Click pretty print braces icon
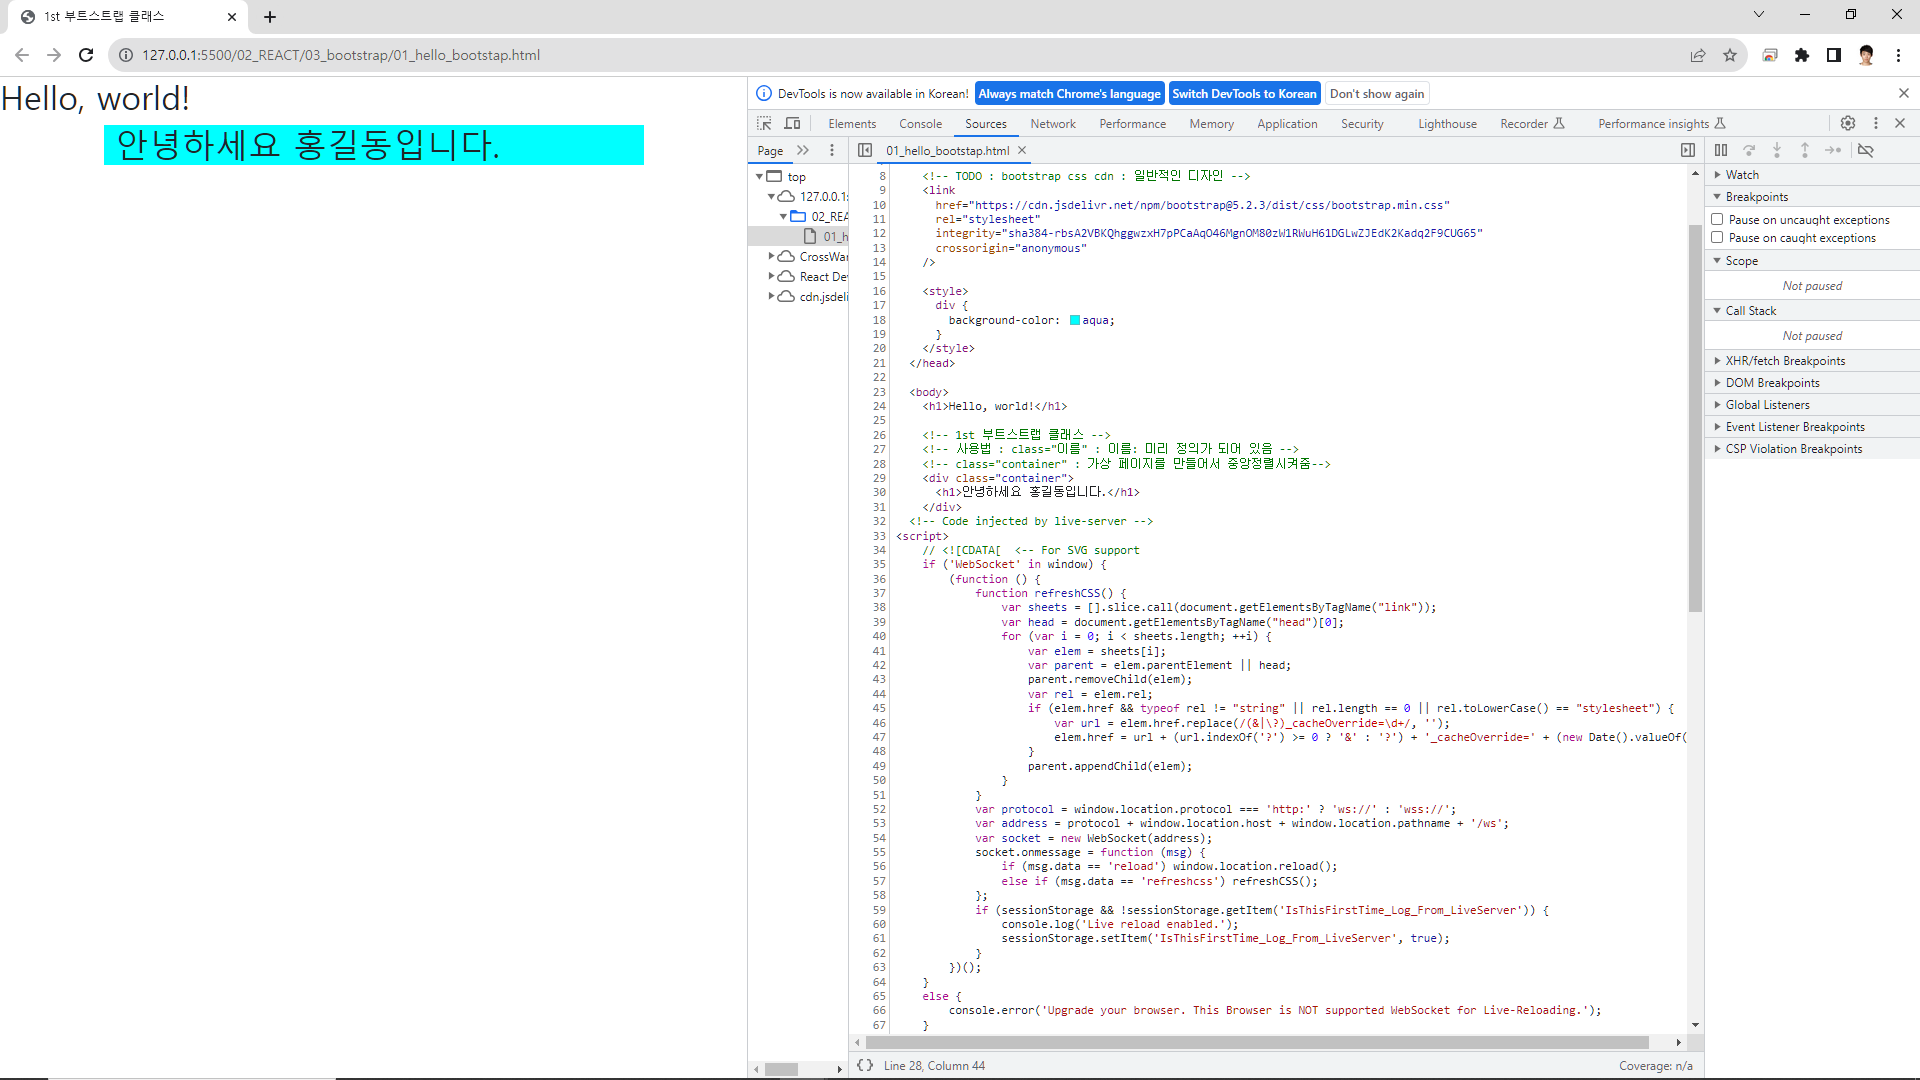Viewport: 1920px width, 1080px height. point(865,1065)
